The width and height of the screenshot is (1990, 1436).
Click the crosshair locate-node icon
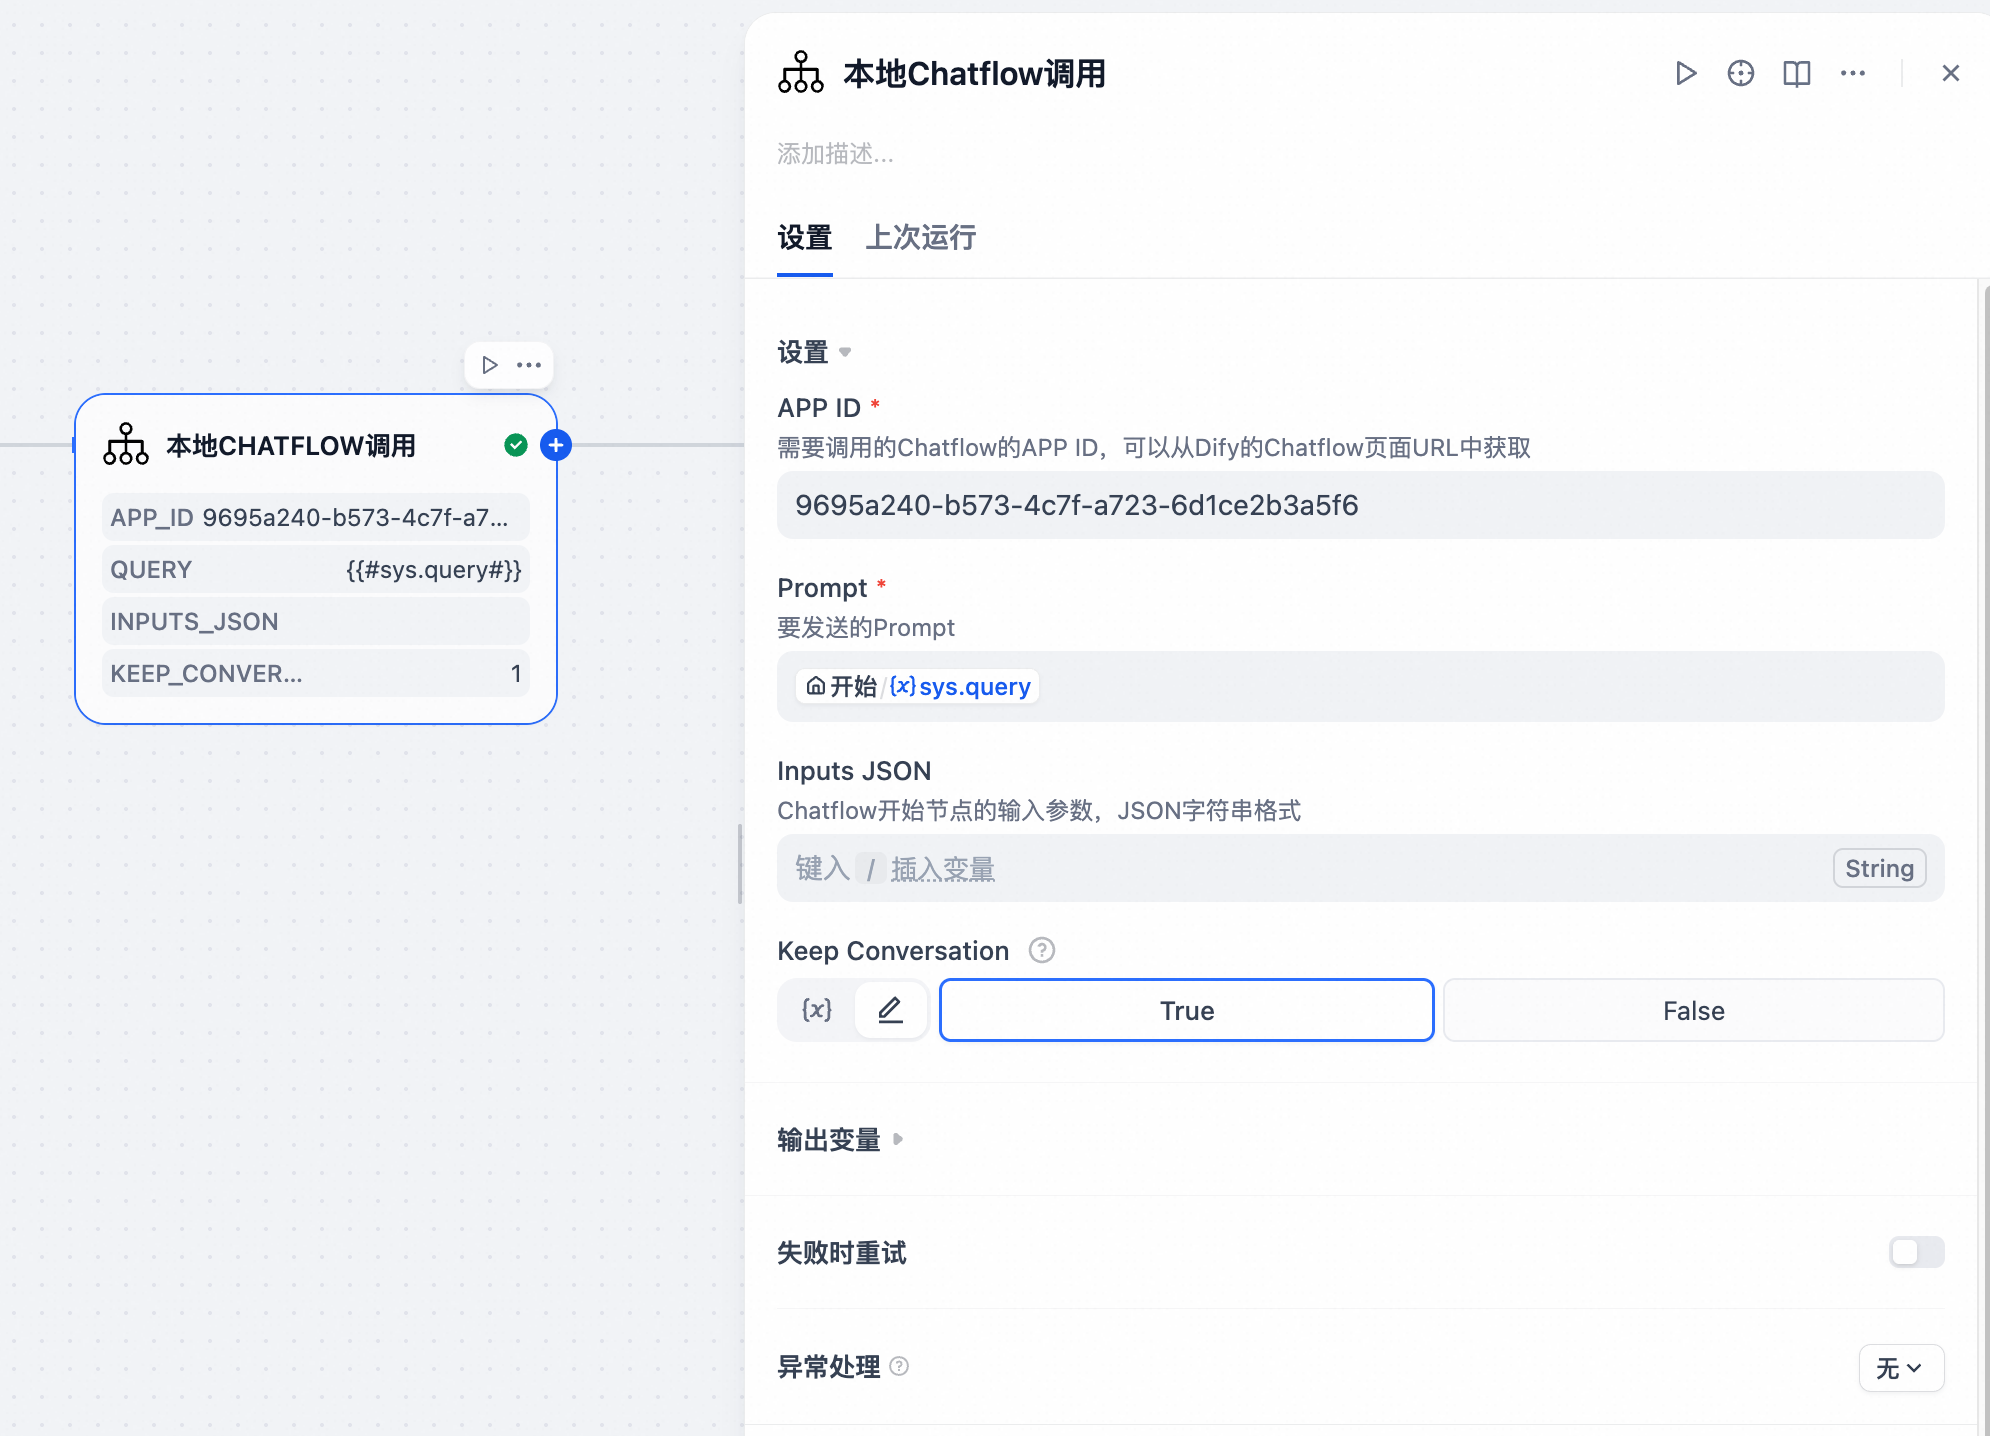(1741, 74)
